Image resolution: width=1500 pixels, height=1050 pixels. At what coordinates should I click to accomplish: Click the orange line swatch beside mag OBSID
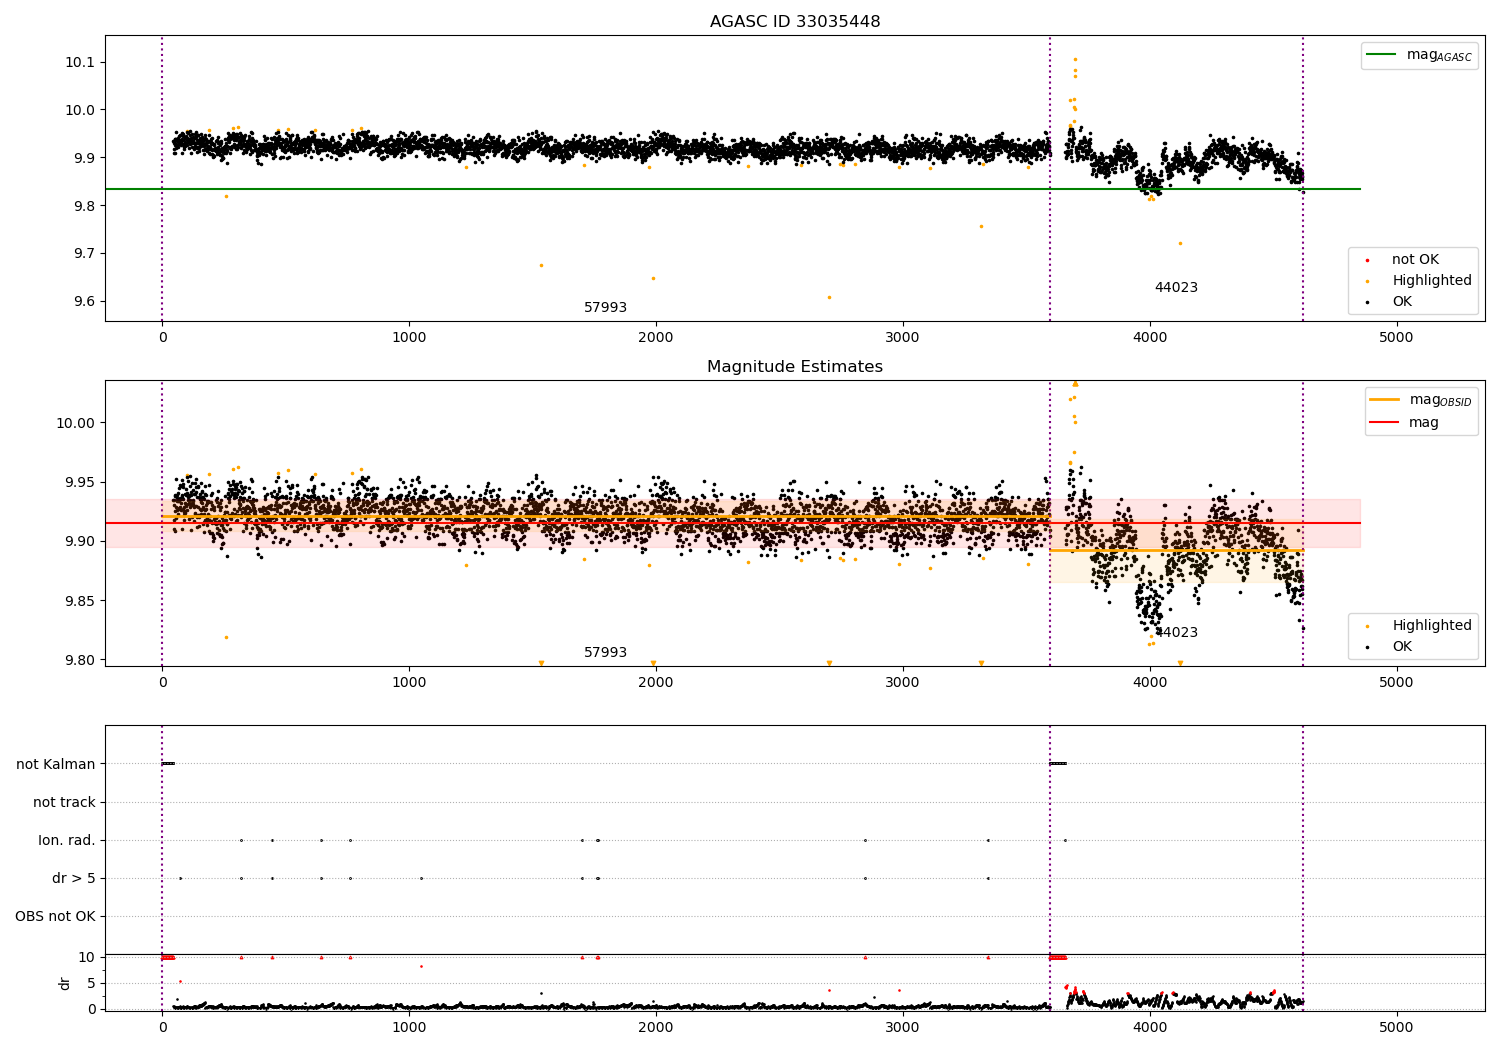1385,400
